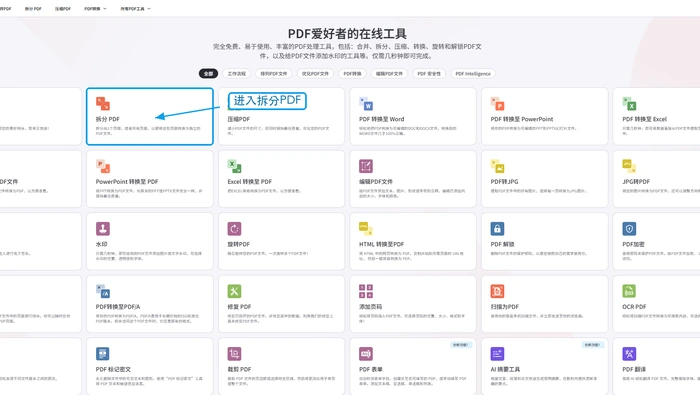This screenshot has width=700, height=395.
Task: Click the 修复 PDF title
Action: pos(239,307)
